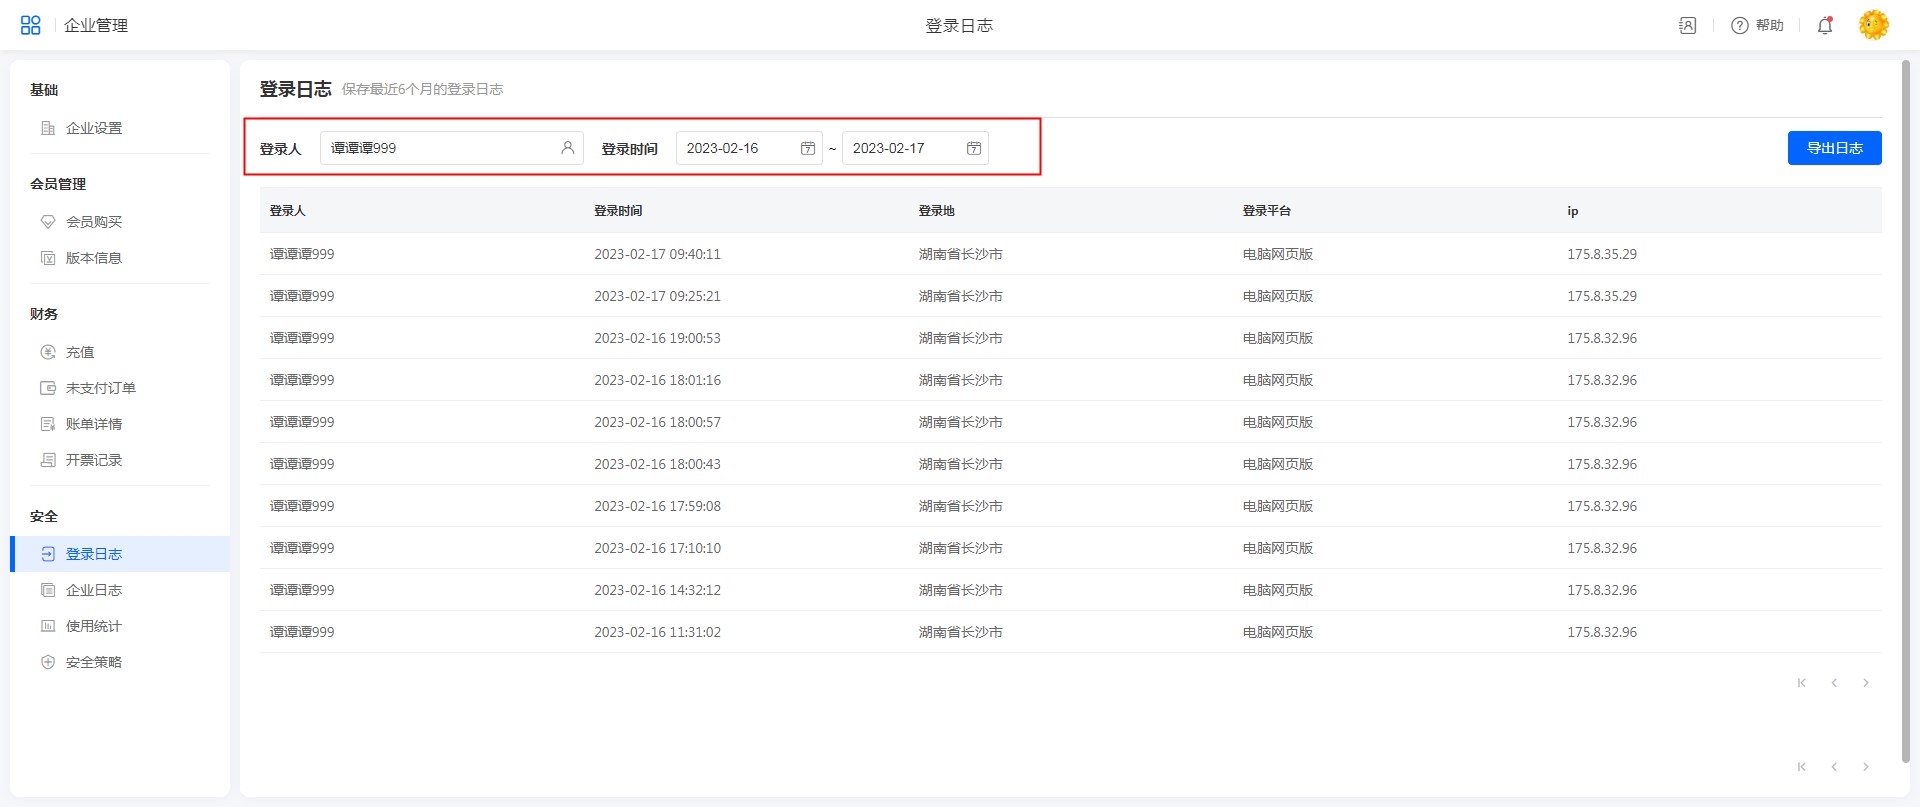1920x807 pixels.
Task: Open calendar picker for start date 2023-02-16
Action: coord(808,148)
